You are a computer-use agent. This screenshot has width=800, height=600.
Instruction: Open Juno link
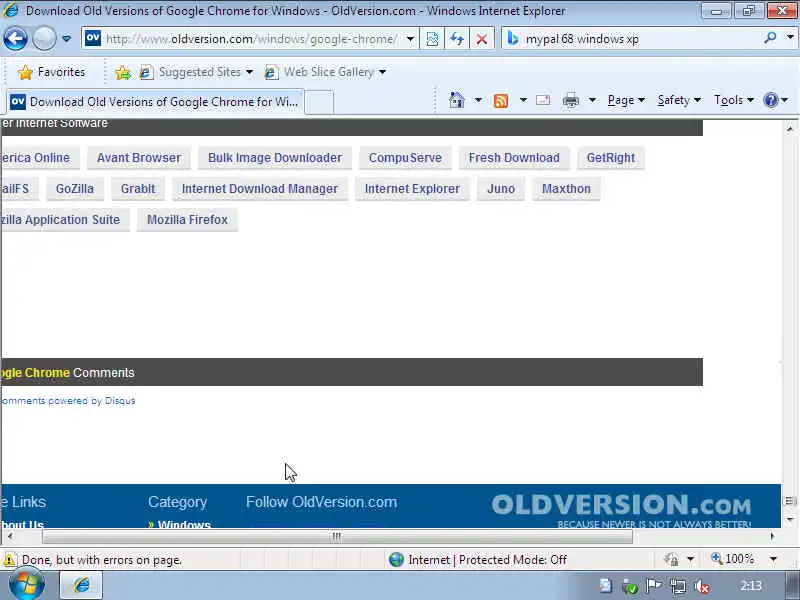pyautogui.click(x=501, y=189)
